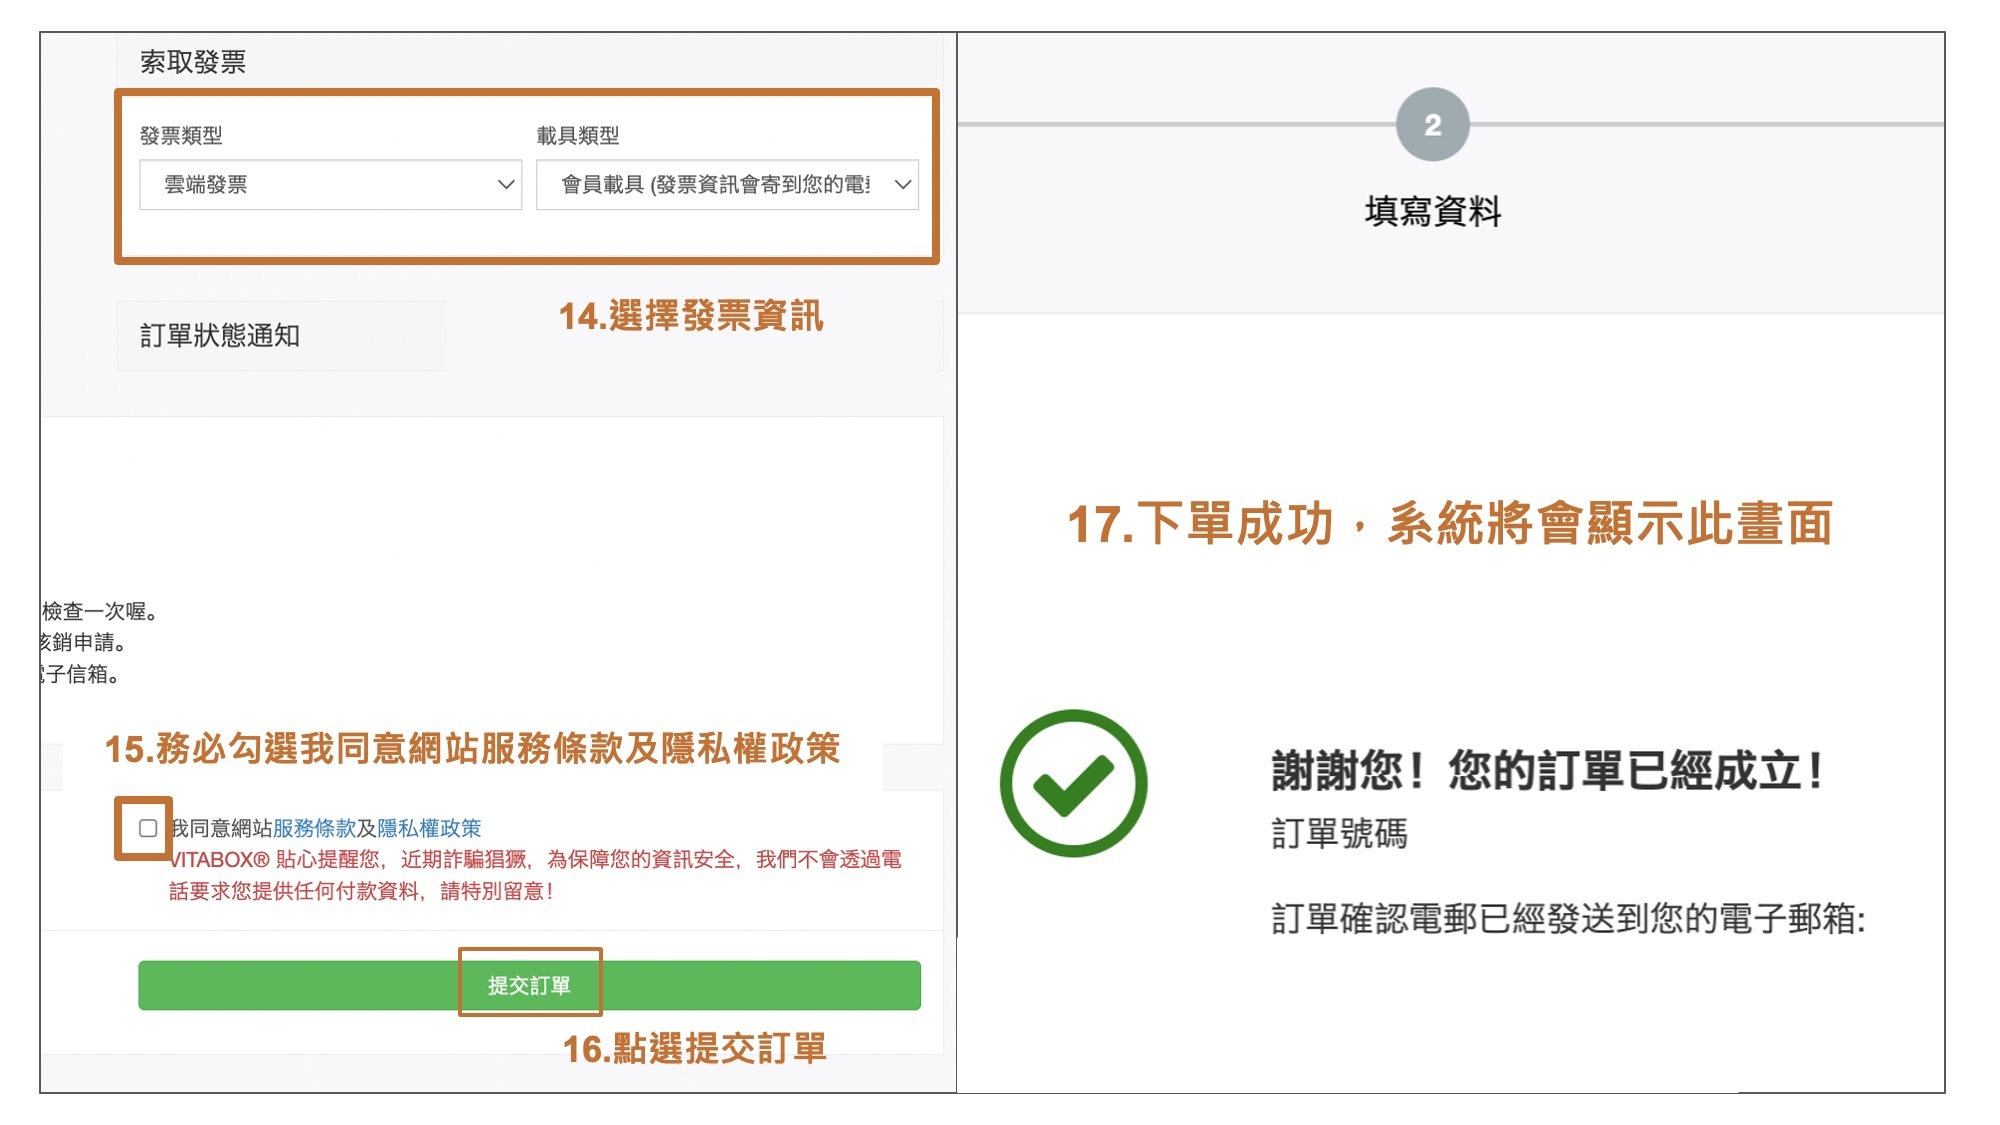Open the 服務條款 link
The width and height of the screenshot is (2000, 1125).
pos(314,828)
